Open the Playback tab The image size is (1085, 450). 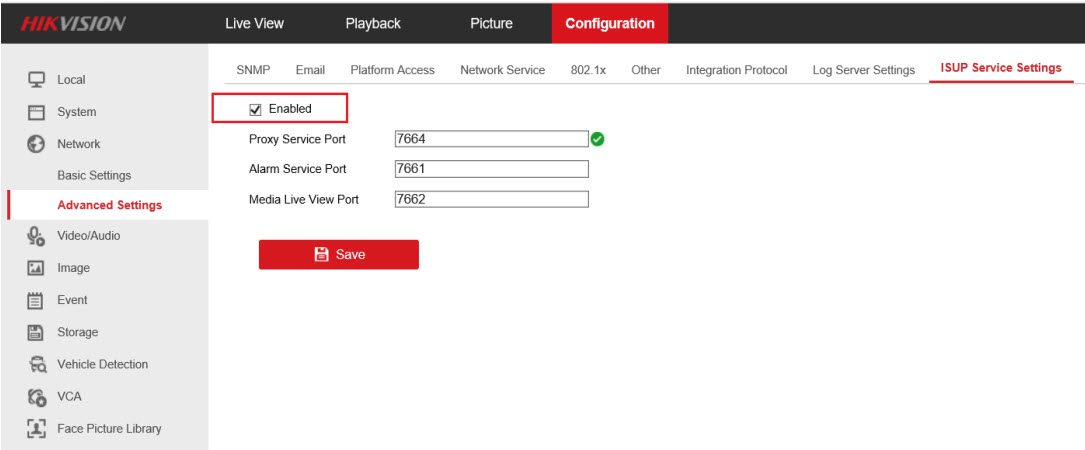[x=373, y=23]
